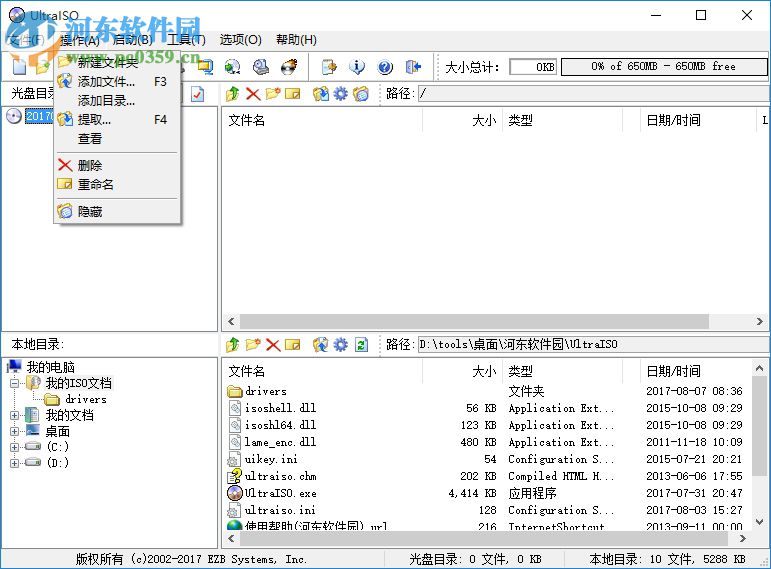Choose 查看 from the menu
771x569 pixels.
click(x=117, y=139)
